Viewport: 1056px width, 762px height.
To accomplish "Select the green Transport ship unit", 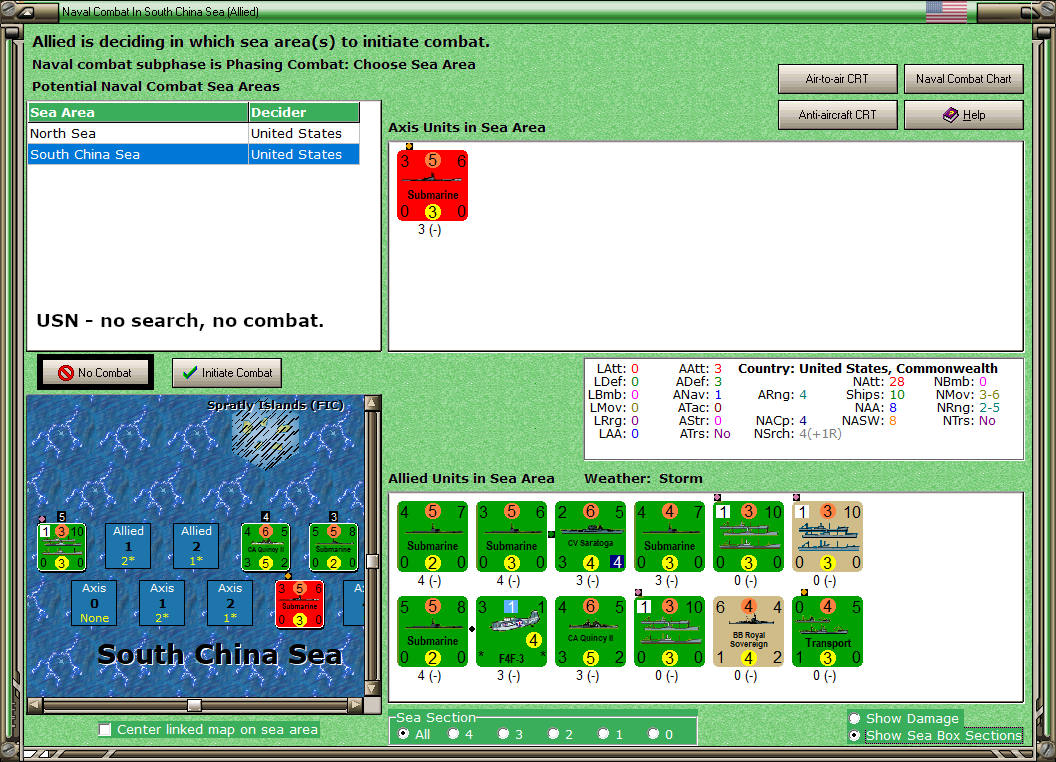I will (828, 631).
